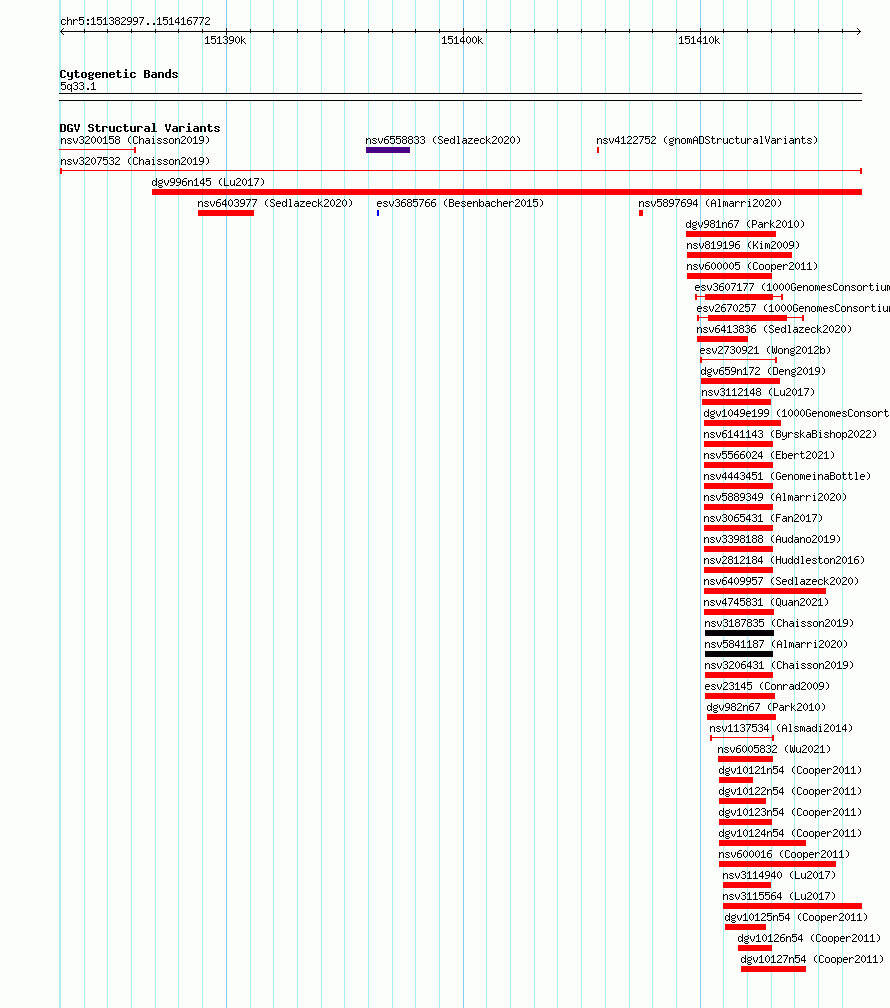Click dgv982n67 (Park2010) label
Image resolution: width=890 pixels, height=1008 pixels.
766,707
